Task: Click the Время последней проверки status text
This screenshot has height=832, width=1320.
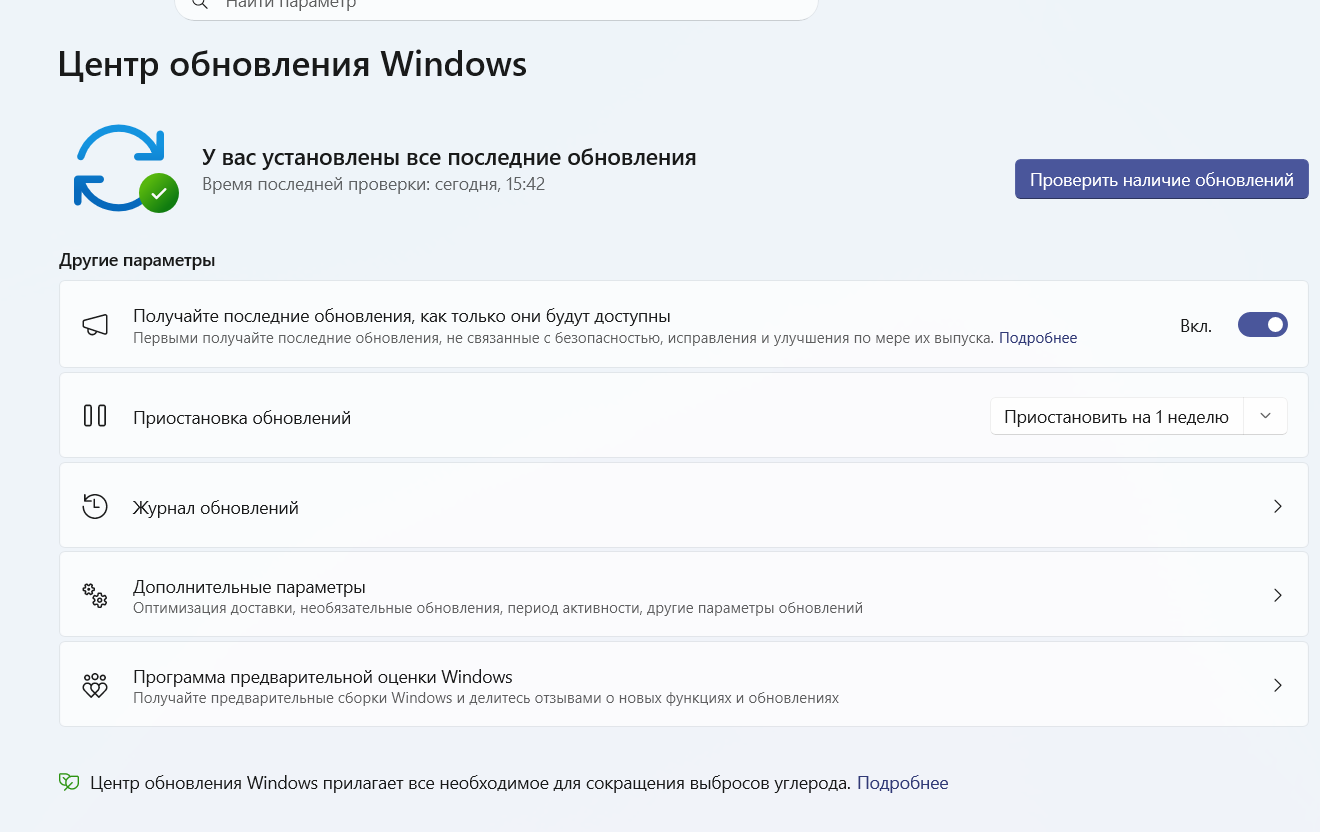Action: point(374,185)
